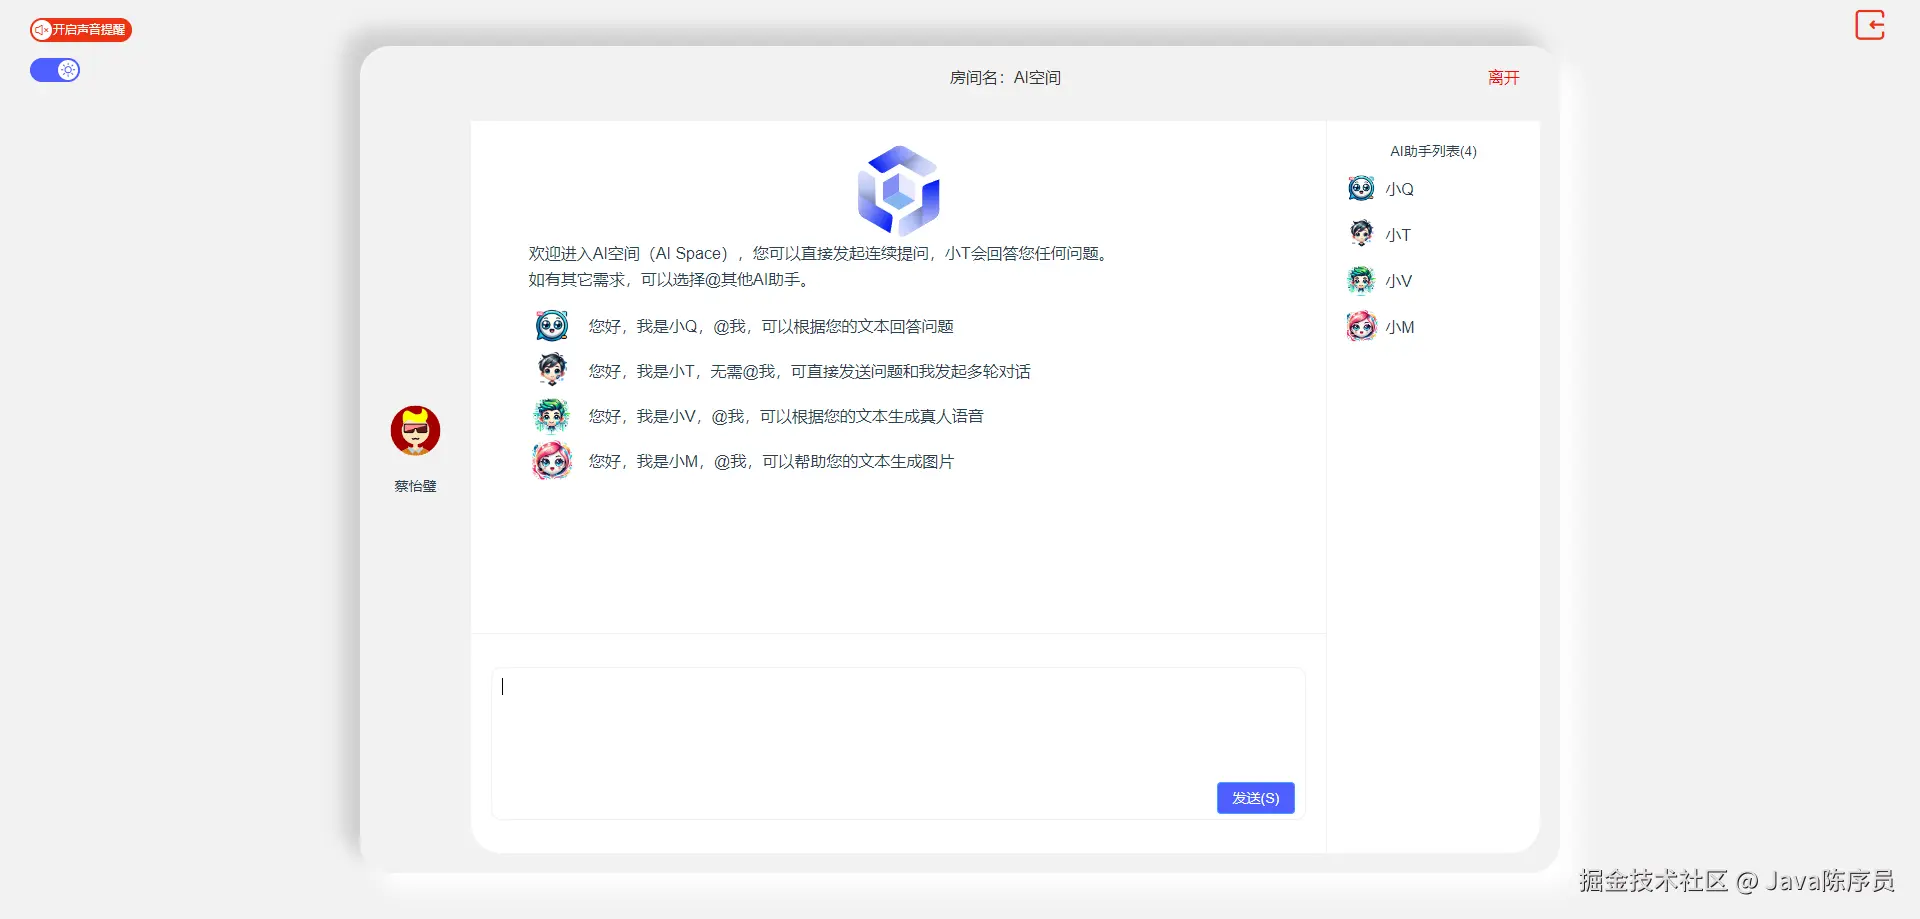1920x919 pixels.
Task: Click 小T avatar beside its greeting message
Action: [x=552, y=370]
